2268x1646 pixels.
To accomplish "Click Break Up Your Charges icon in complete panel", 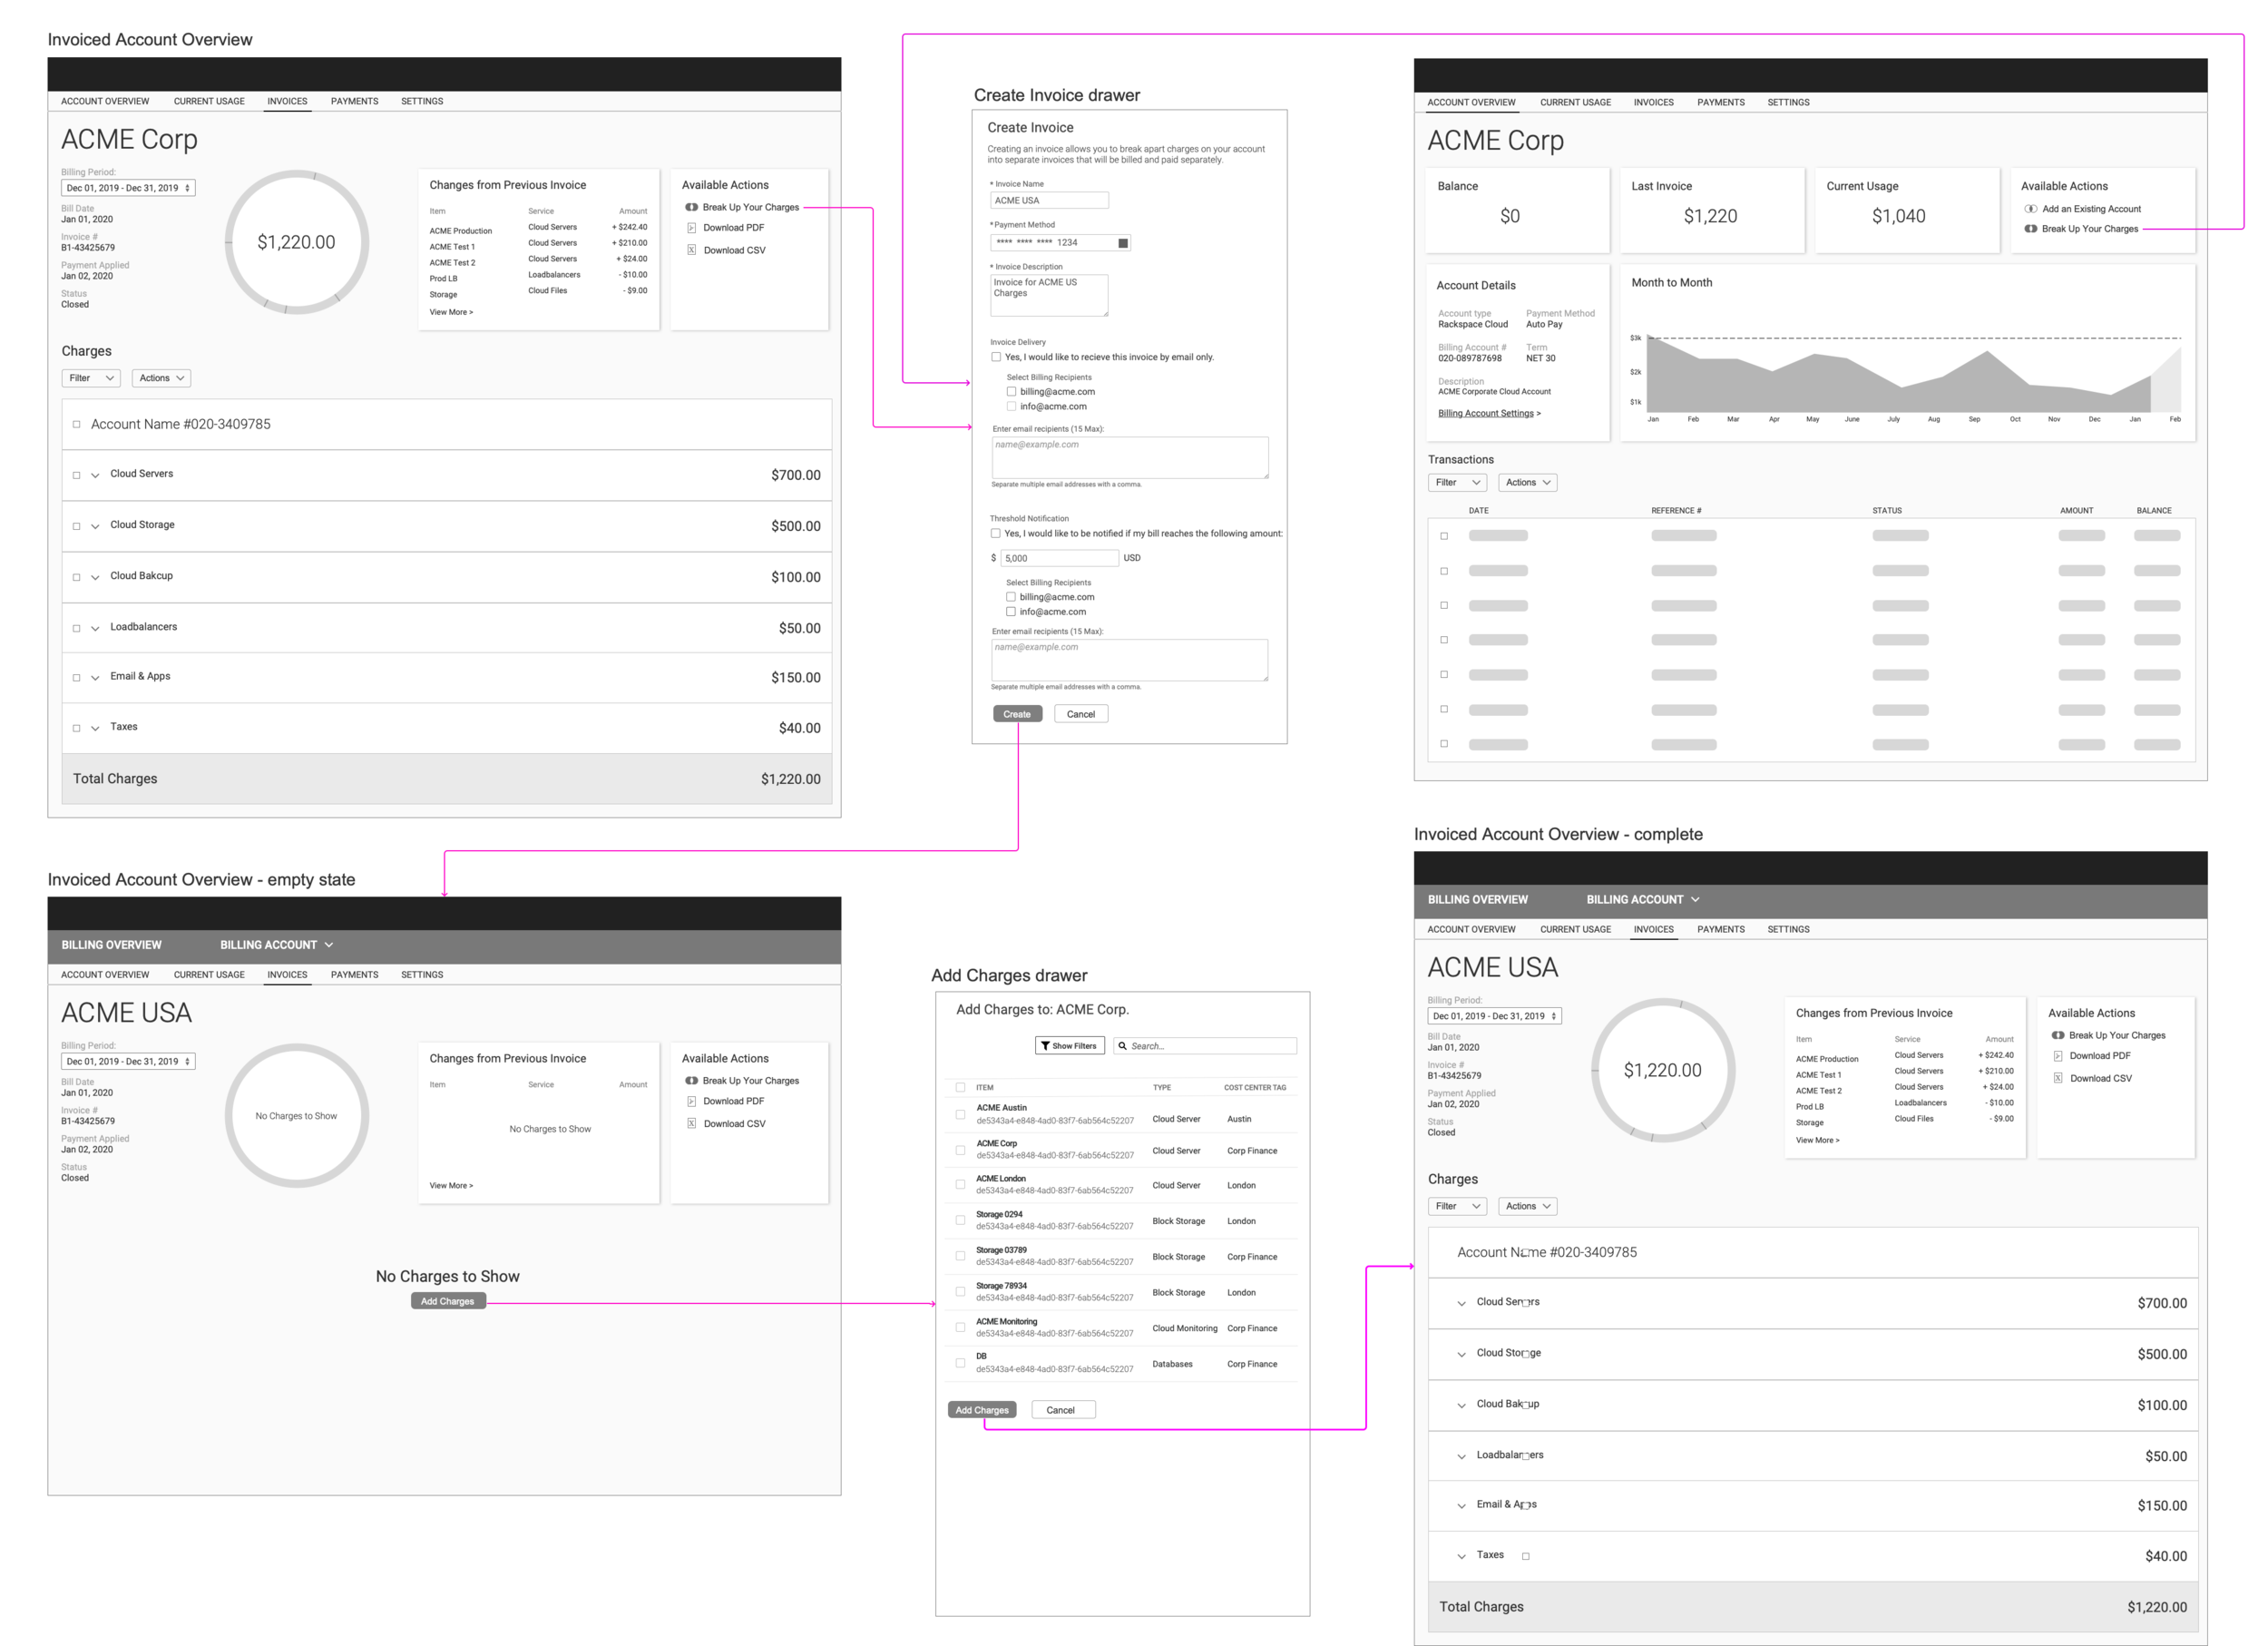I will pos(2058,1035).
